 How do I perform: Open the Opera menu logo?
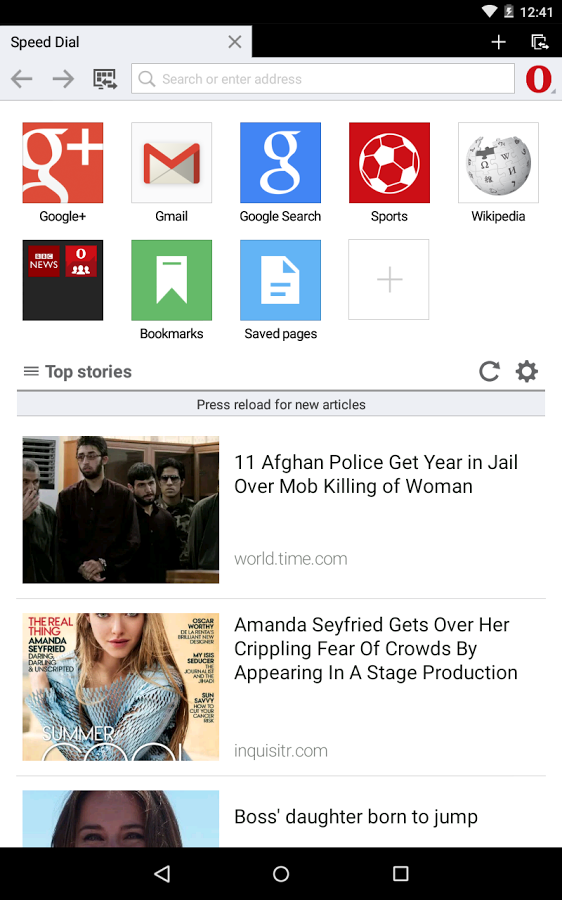point(539,79)
